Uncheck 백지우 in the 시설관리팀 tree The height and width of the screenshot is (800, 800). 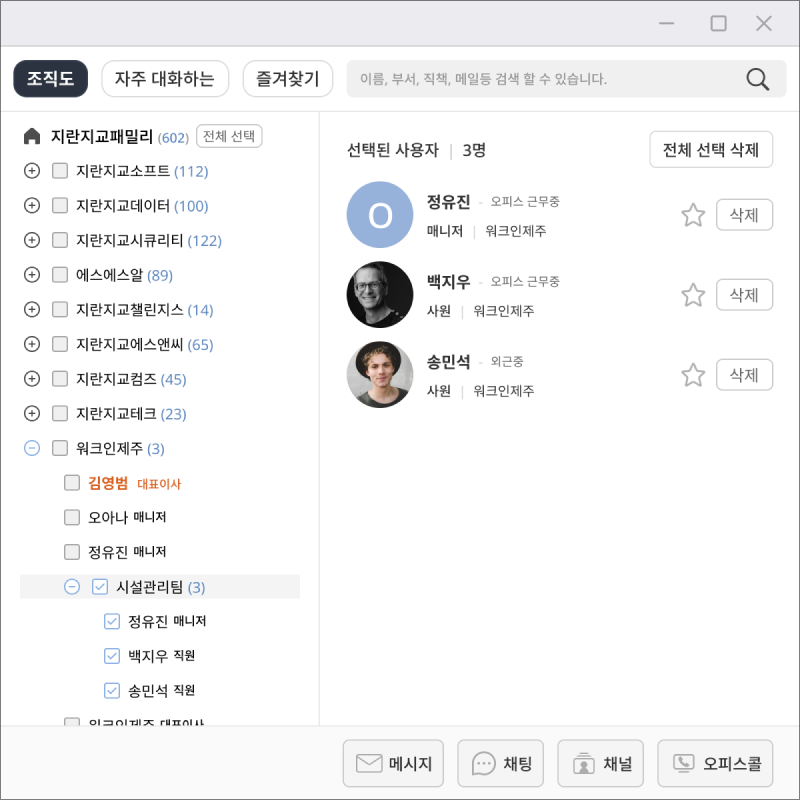coord(111,655)
